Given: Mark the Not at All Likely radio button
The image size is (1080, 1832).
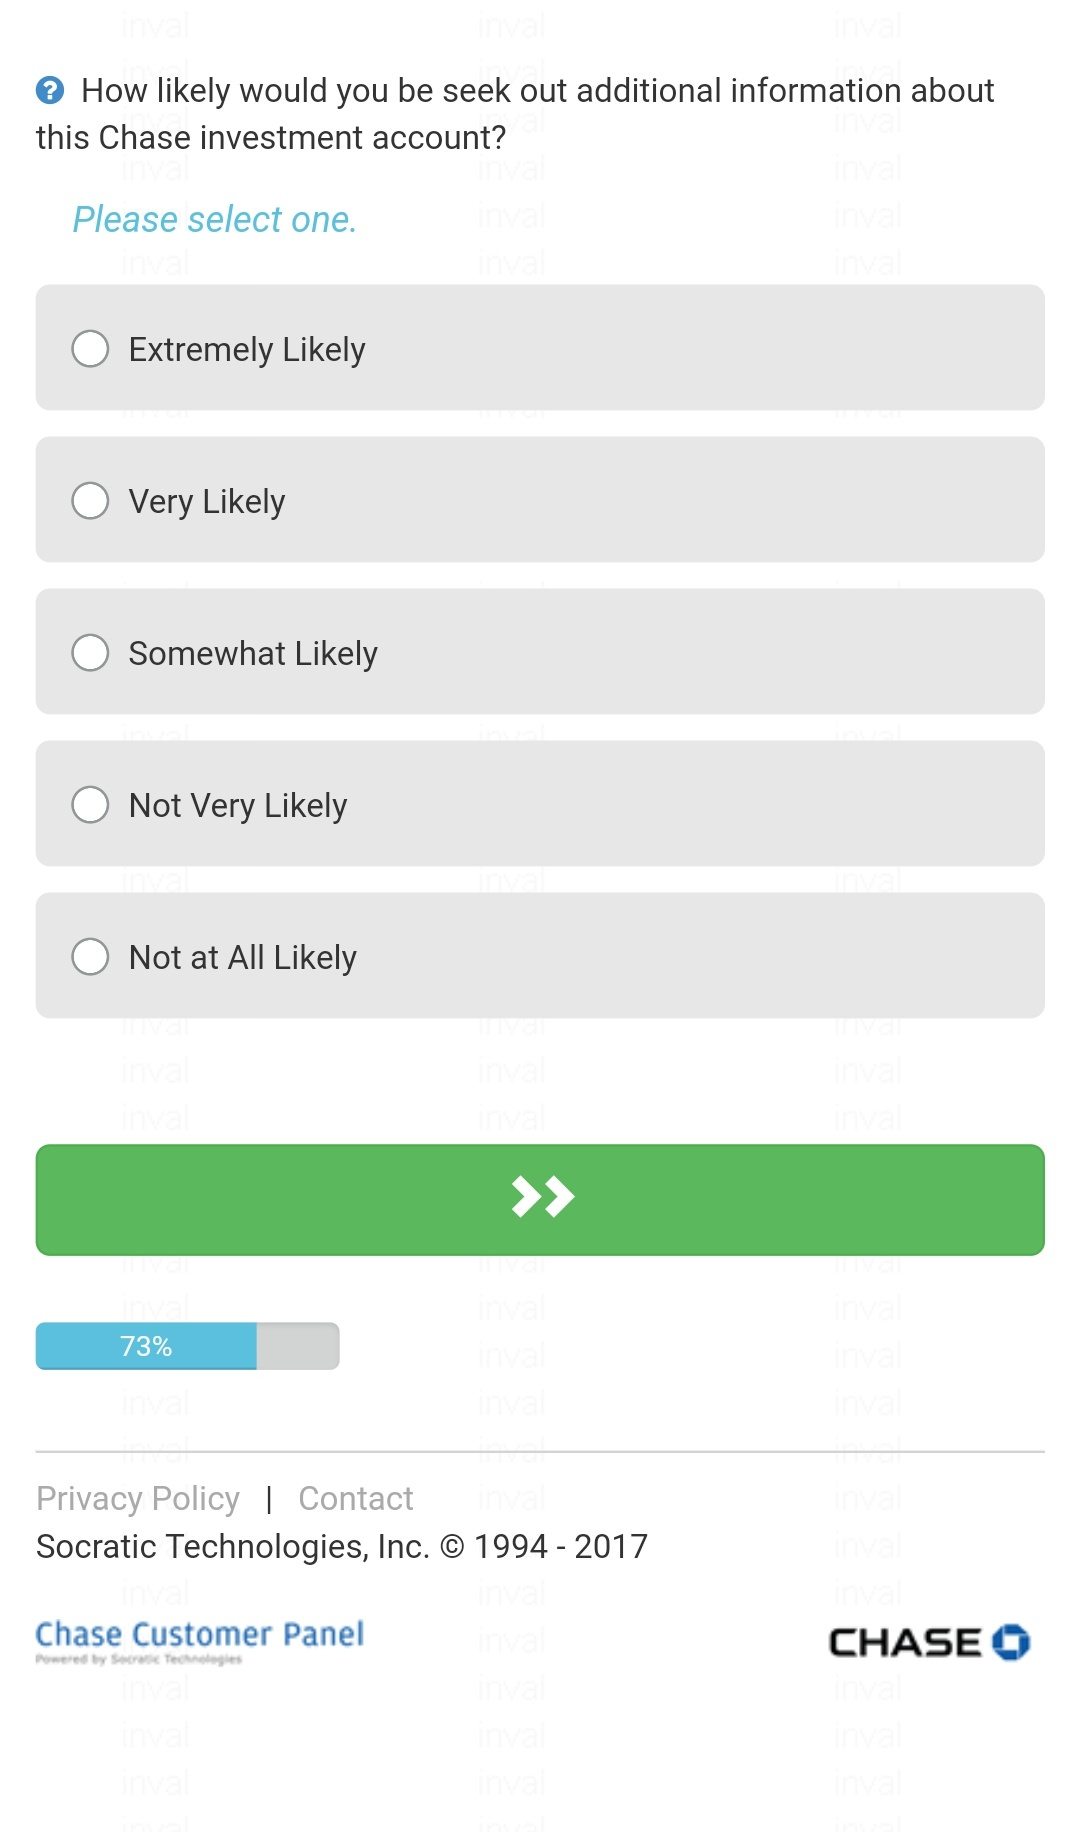Looking at the screenshot, I should [90, 957].
